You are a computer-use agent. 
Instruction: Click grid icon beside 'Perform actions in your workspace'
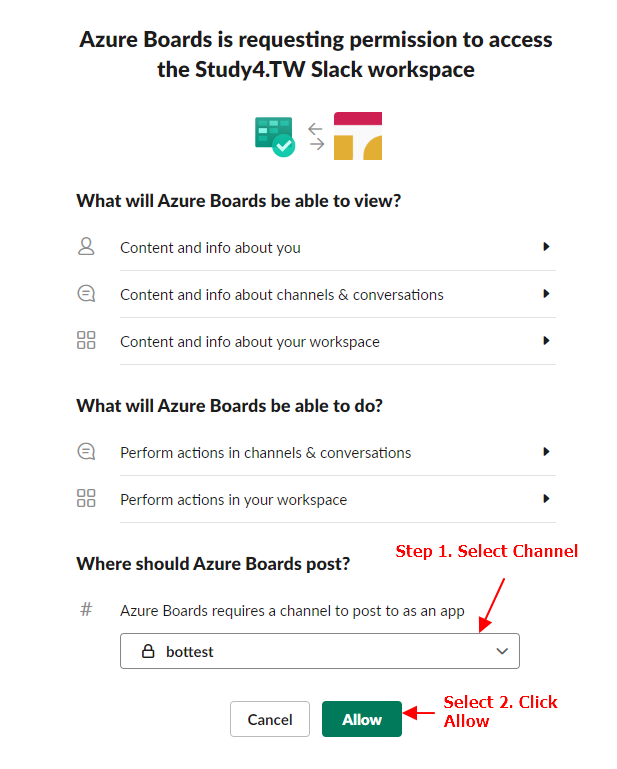[x=86, y=499]
